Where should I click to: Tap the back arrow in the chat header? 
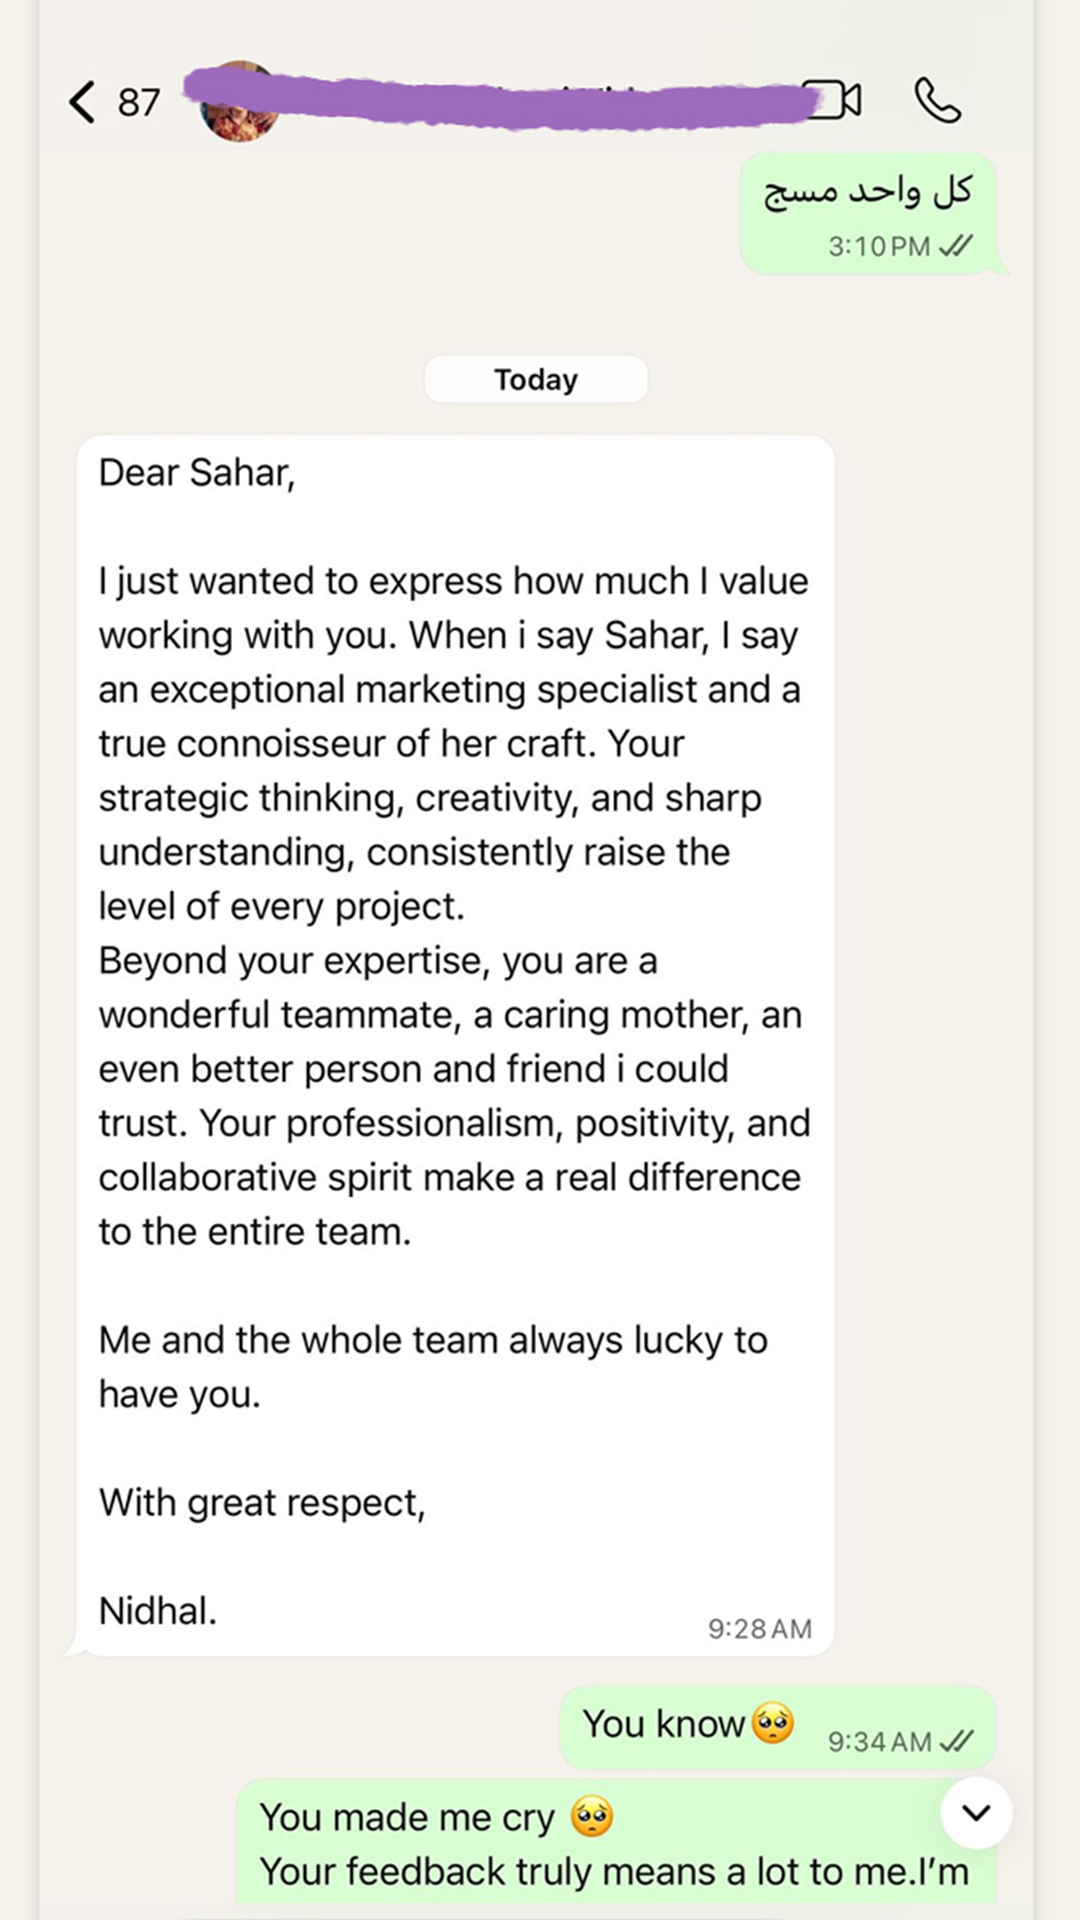[82, 101]
